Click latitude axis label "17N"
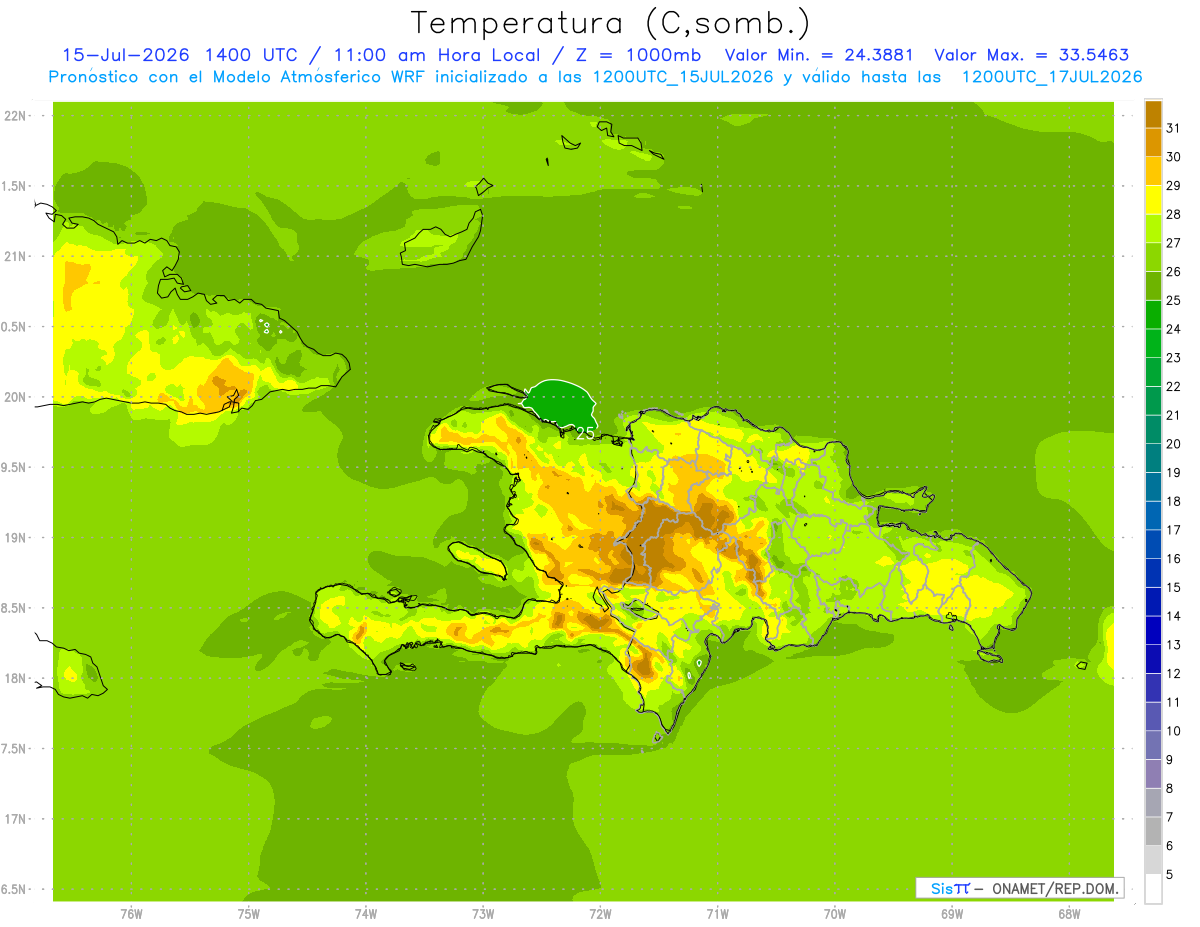This screenshot has width=1200, height=927. (x=15, y=819)
